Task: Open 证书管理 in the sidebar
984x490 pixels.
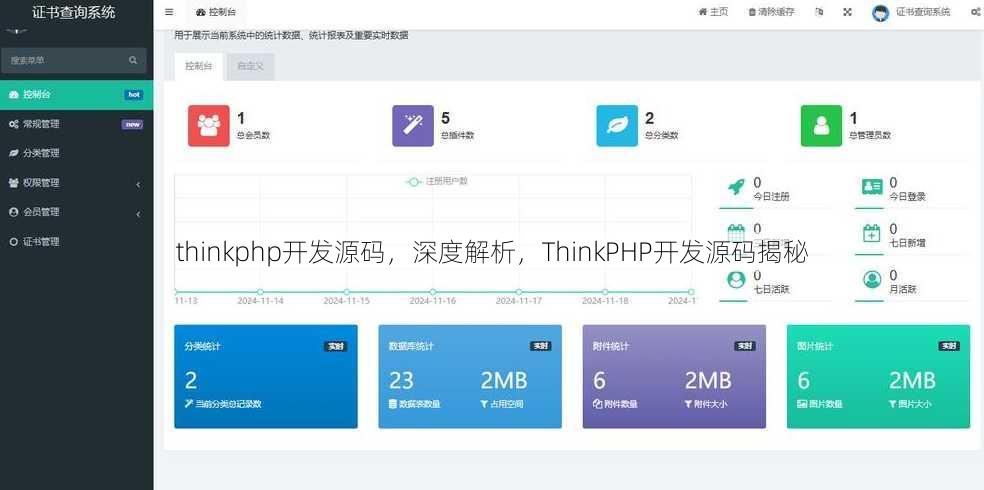Action: tap(77, 242)
